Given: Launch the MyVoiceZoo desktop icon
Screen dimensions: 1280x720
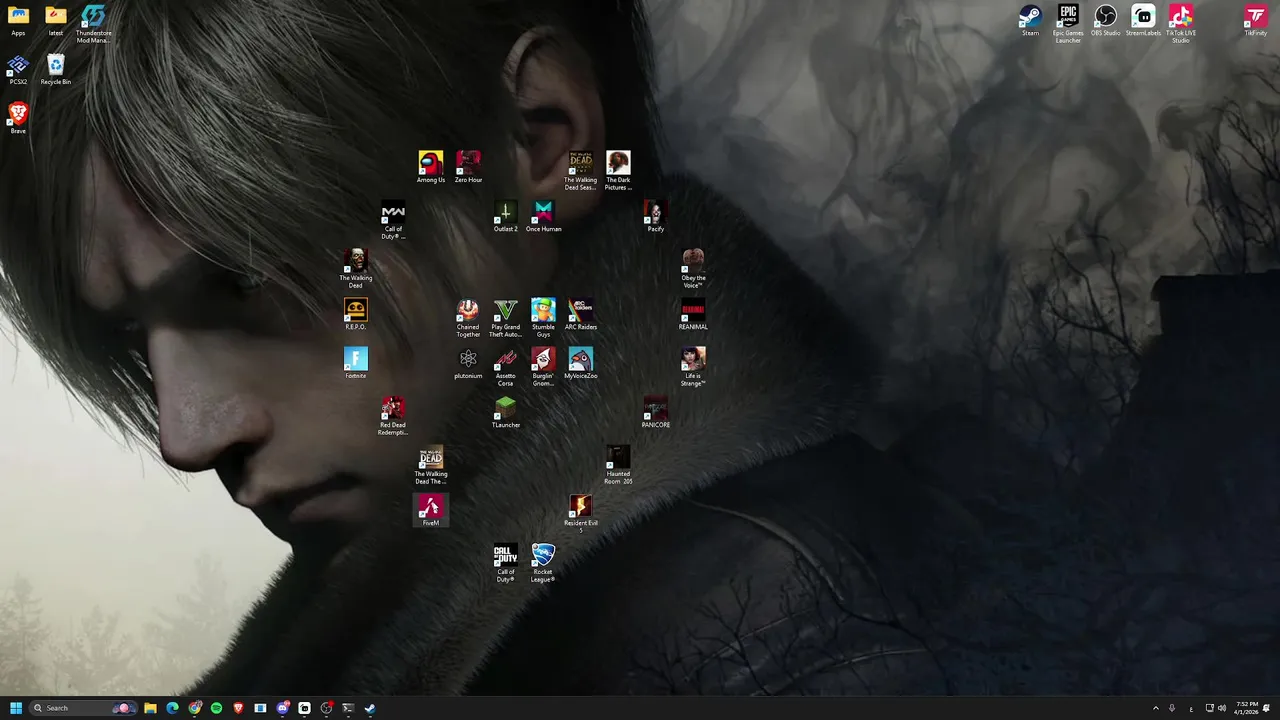Looking at the screenshot, I should 581,363.
